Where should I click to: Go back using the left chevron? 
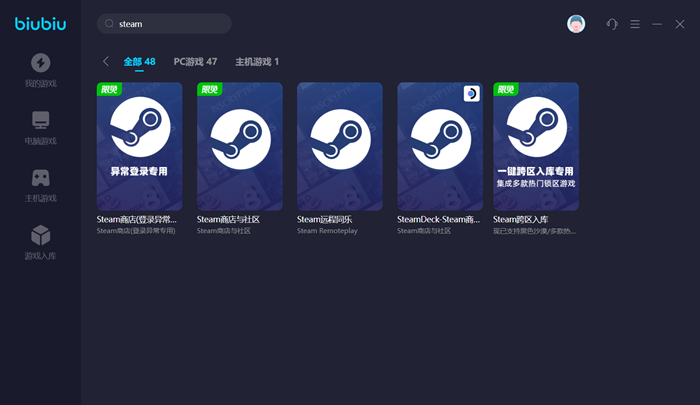pos(106,62)
